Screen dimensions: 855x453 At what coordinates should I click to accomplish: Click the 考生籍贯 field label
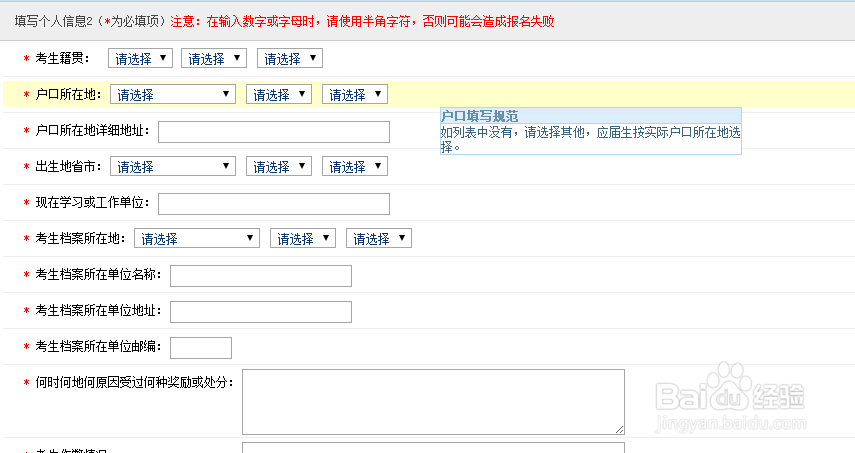tap(62, 58)
